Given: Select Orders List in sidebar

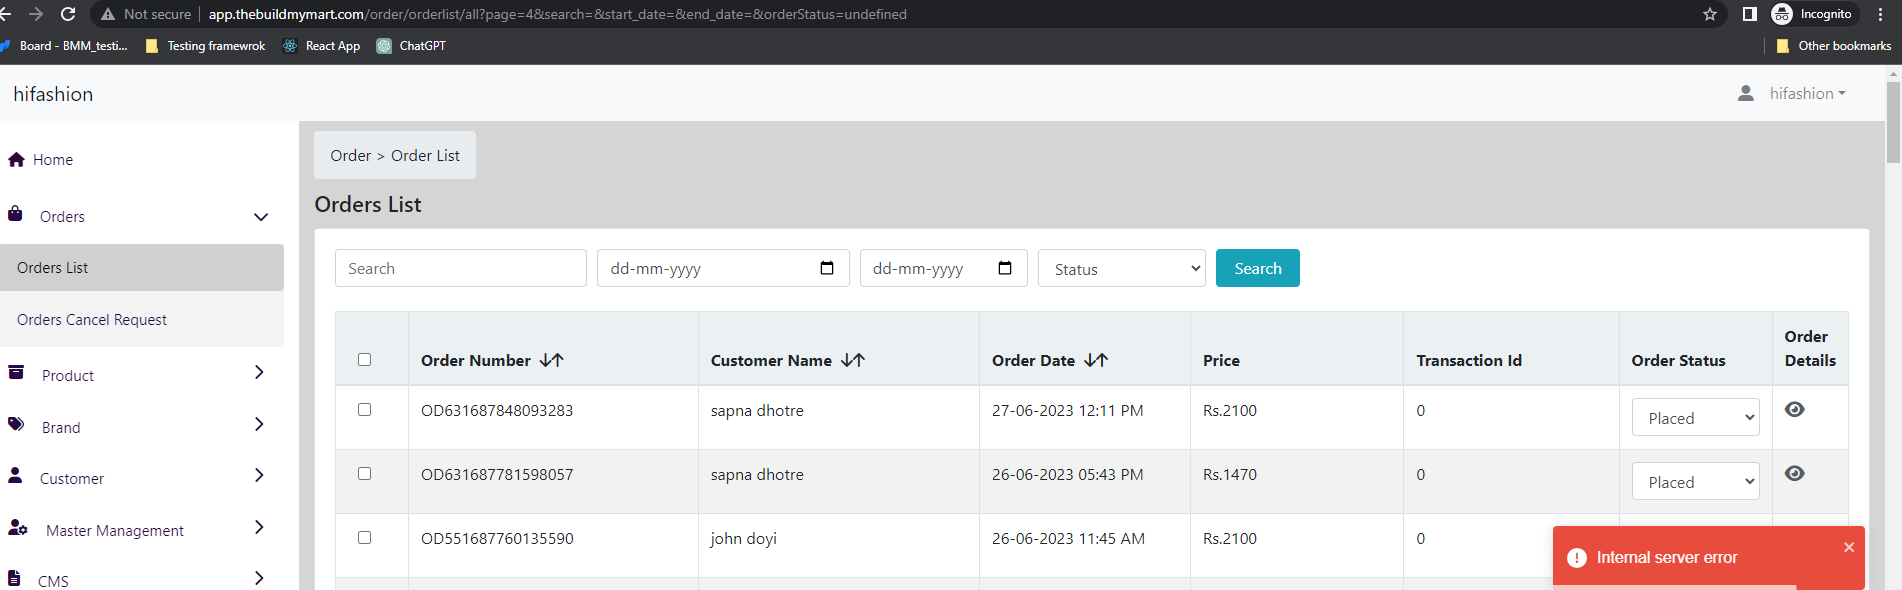Looking at the screenshot, I should pyautogui.click(x=142, y=268).
